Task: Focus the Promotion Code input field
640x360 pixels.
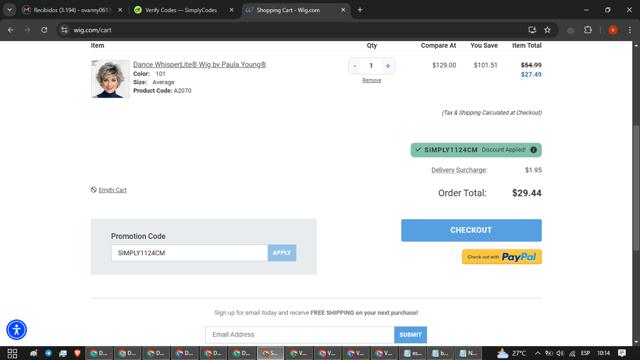Action: pyautogui.click(x=189, y=253)
